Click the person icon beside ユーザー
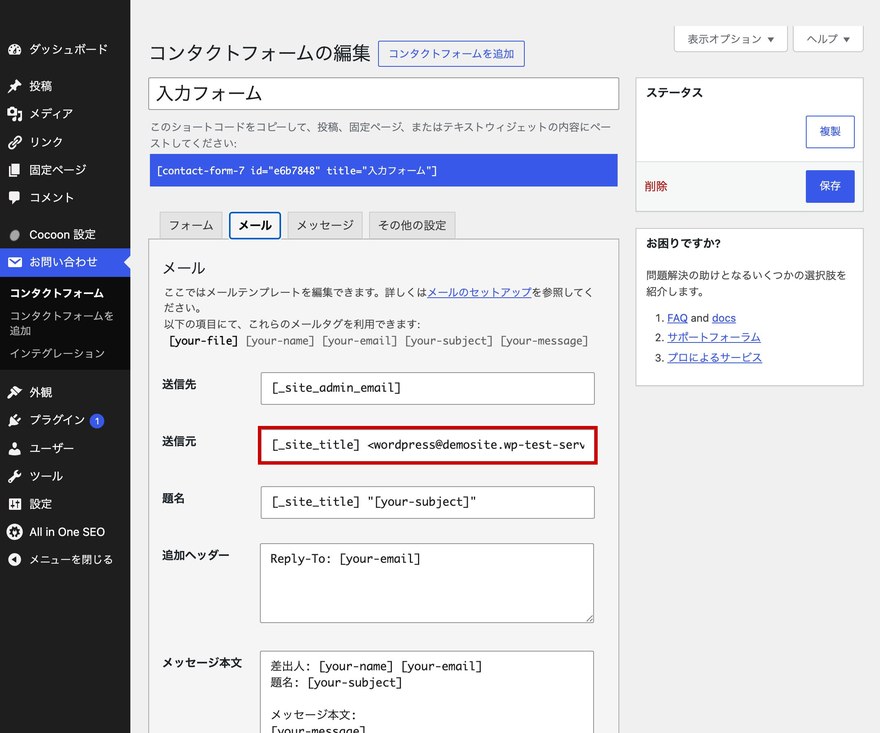The width and height of the screenshot is (880, 733). (15, 448)
